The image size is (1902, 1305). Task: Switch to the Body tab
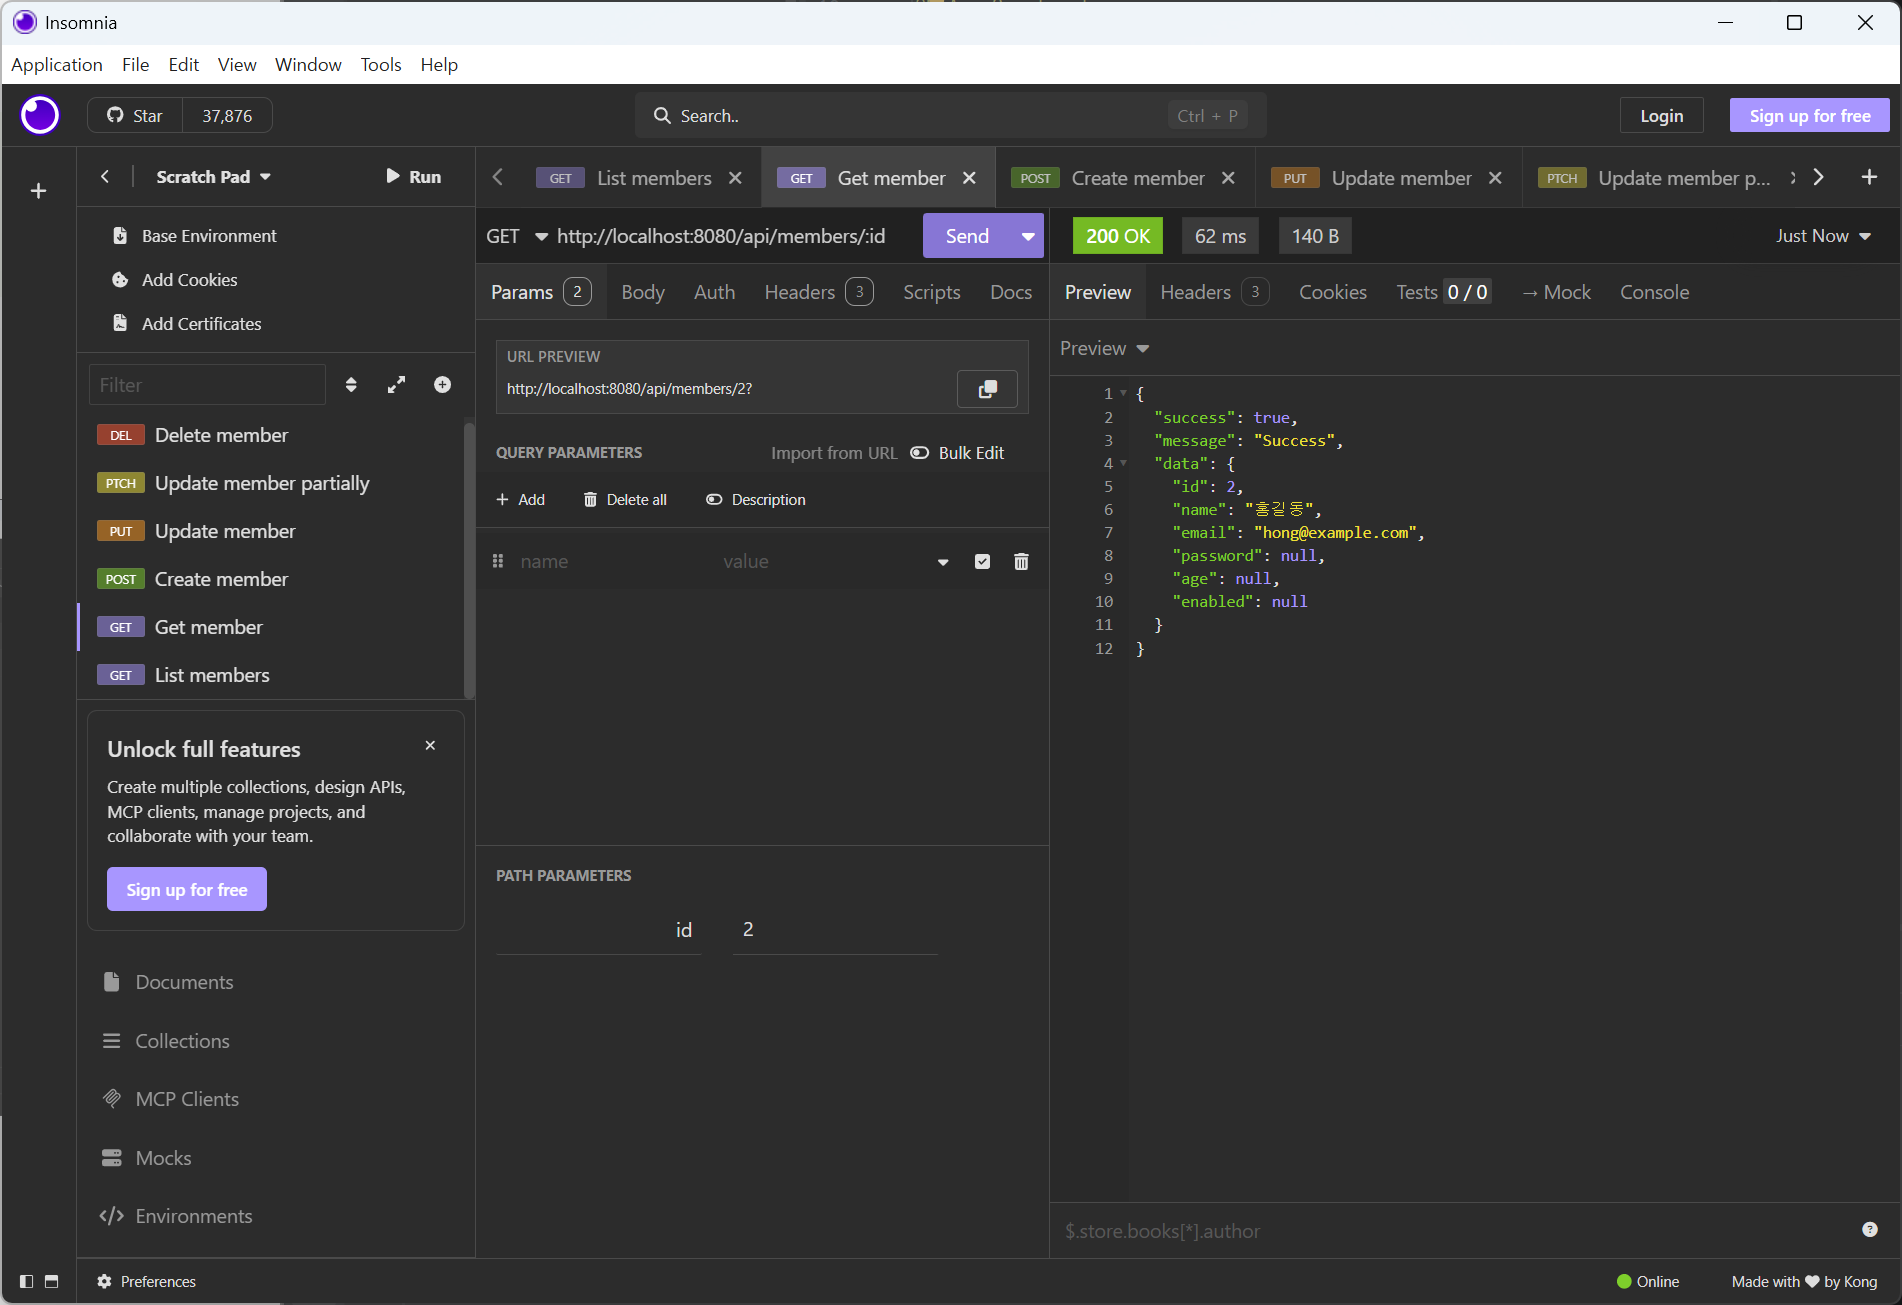pyautogui.click(x=642, y=292)
